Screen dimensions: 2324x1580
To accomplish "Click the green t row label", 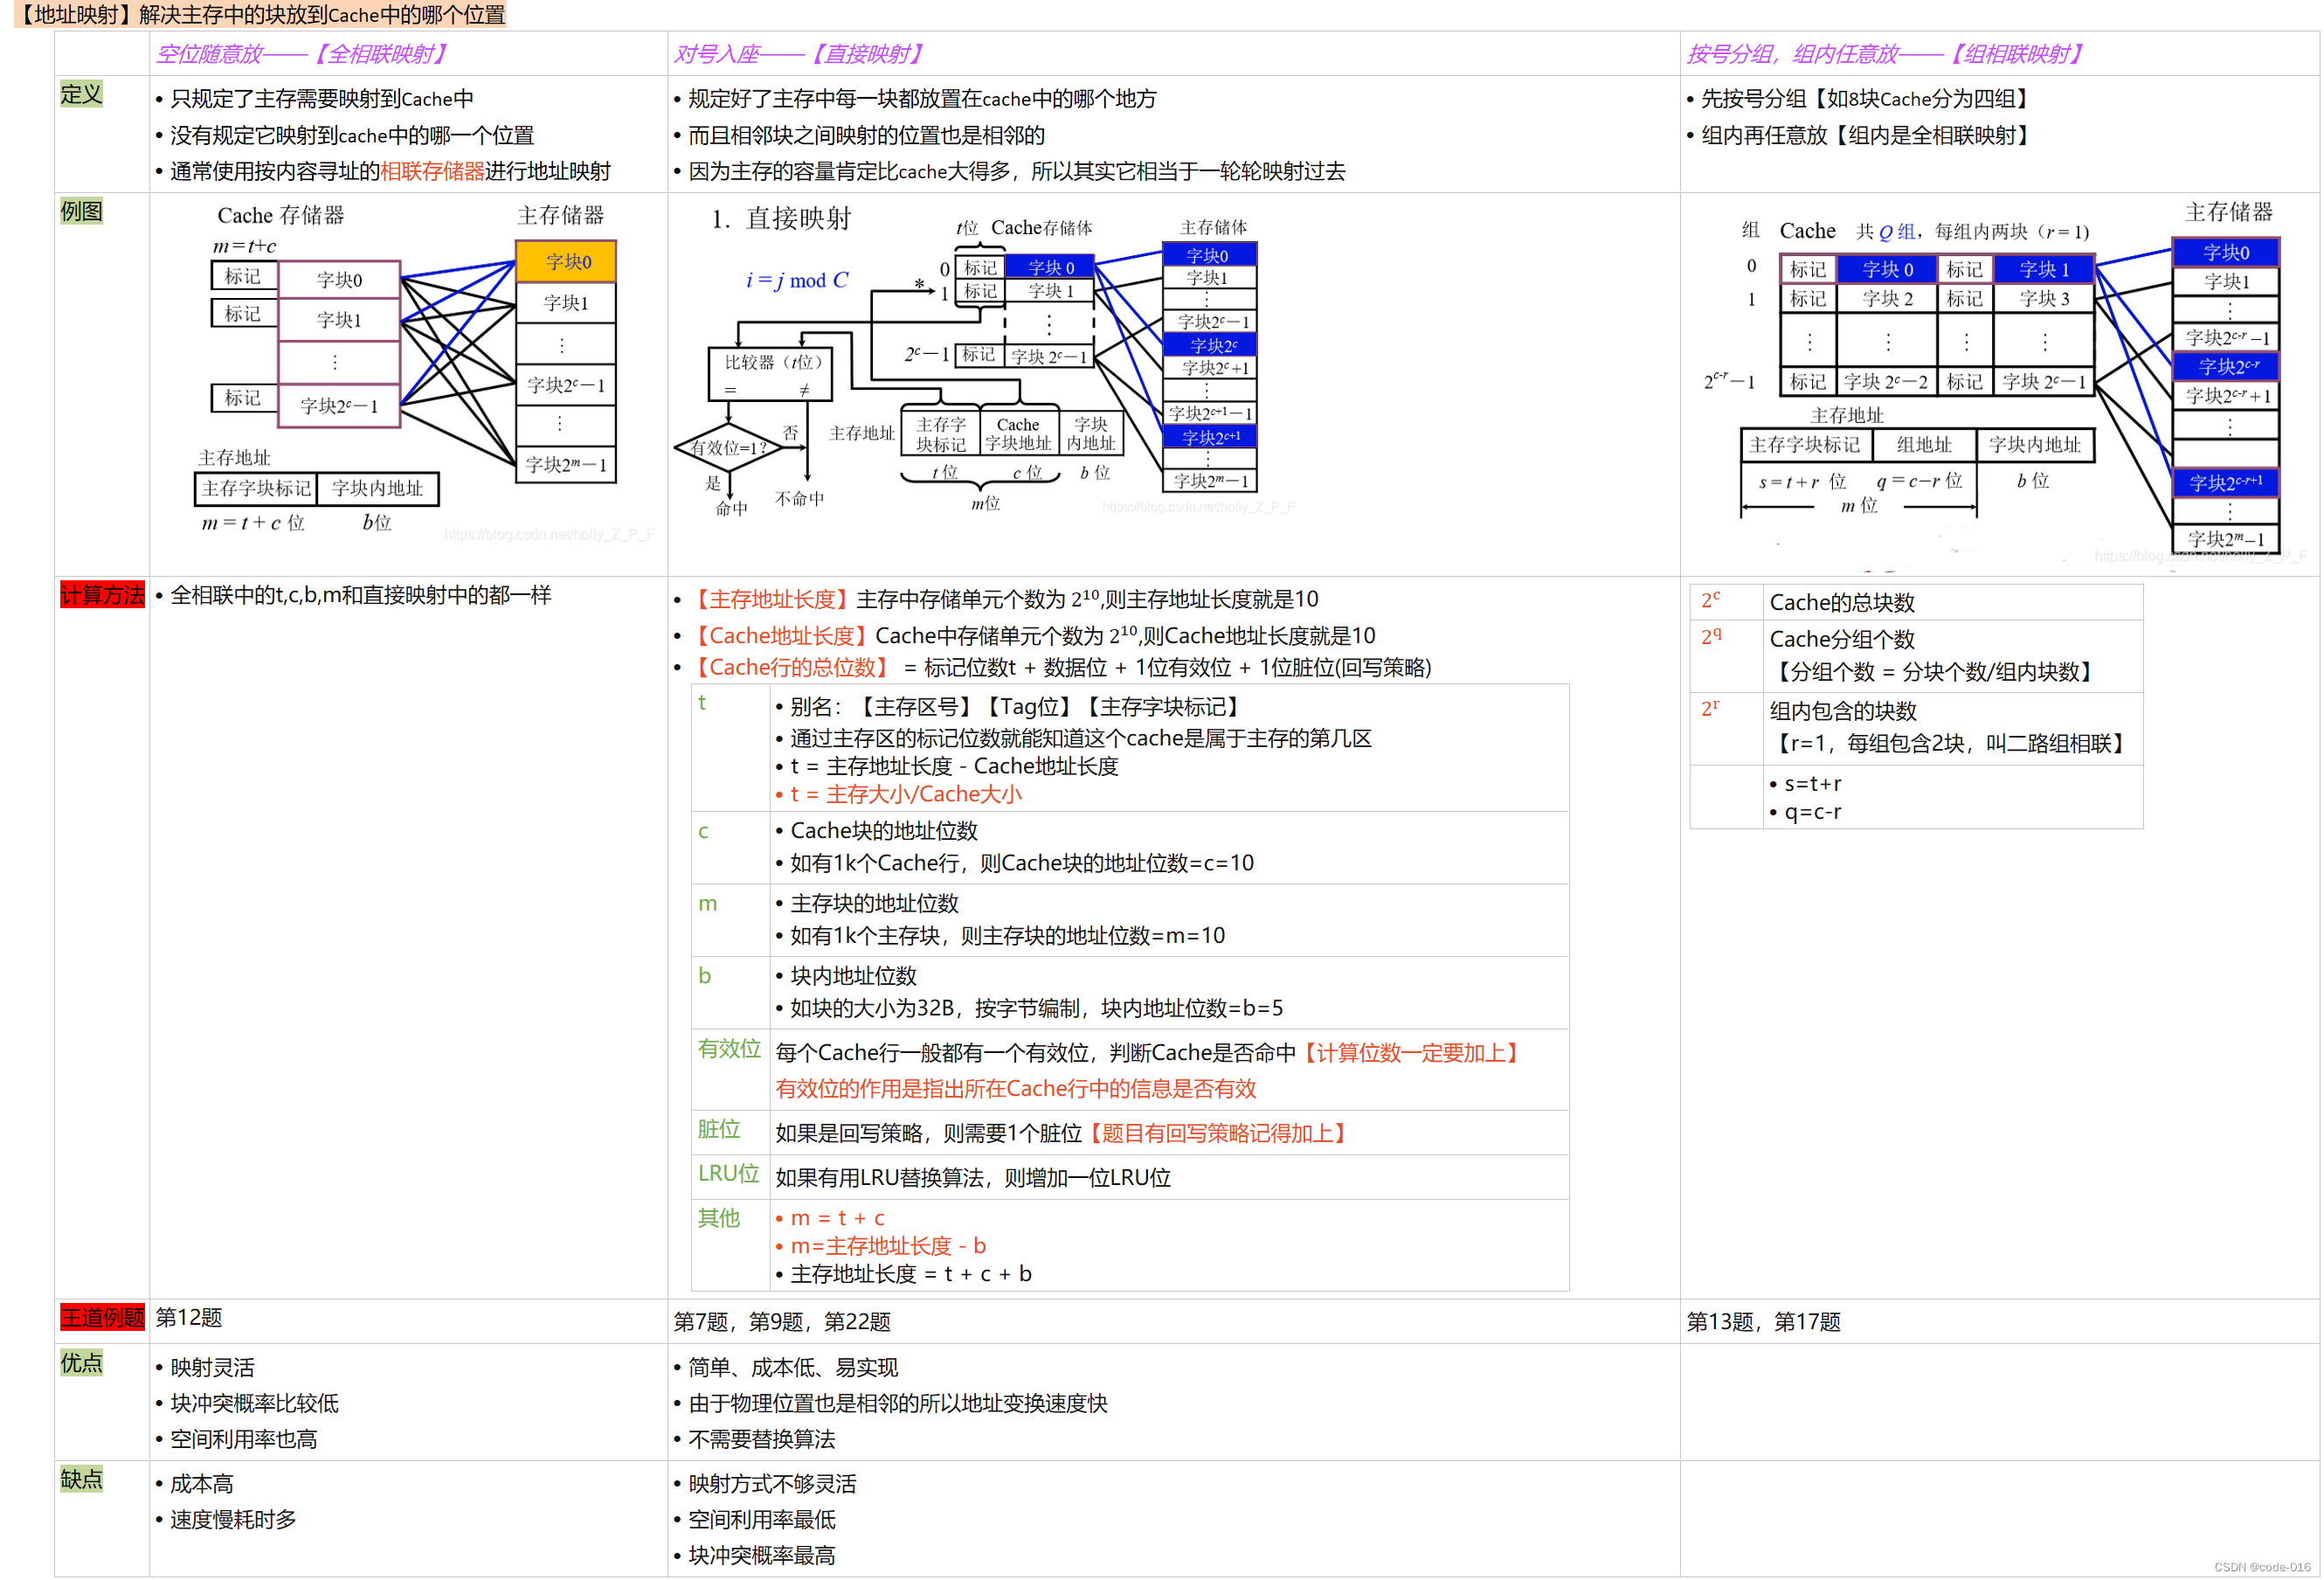I will 702,703.
